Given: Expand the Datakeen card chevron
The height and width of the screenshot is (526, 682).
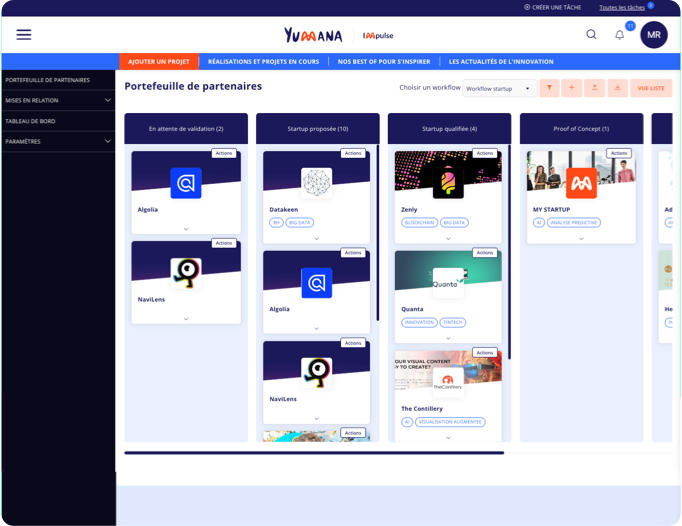Looking at the screenshot, I should [317, 238].
